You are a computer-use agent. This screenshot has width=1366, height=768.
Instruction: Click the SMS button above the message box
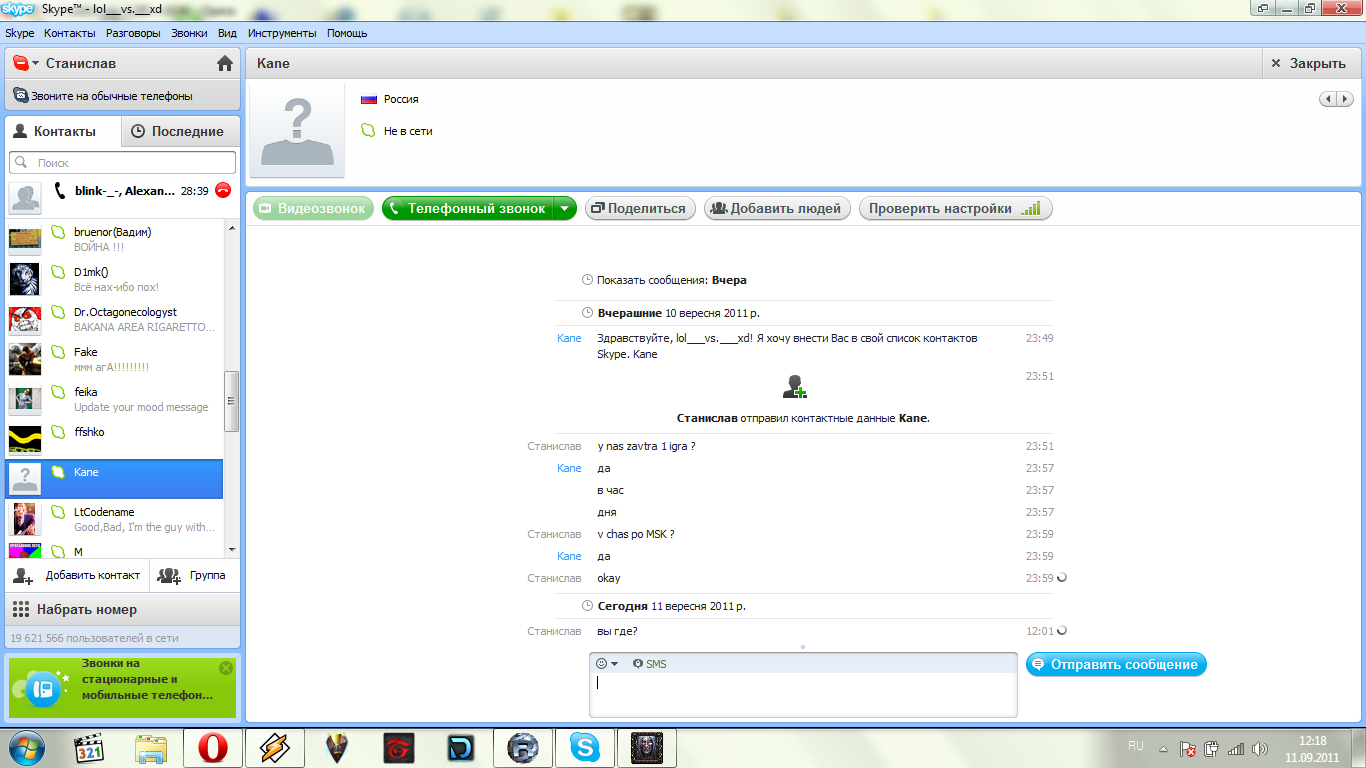(649, 664)
